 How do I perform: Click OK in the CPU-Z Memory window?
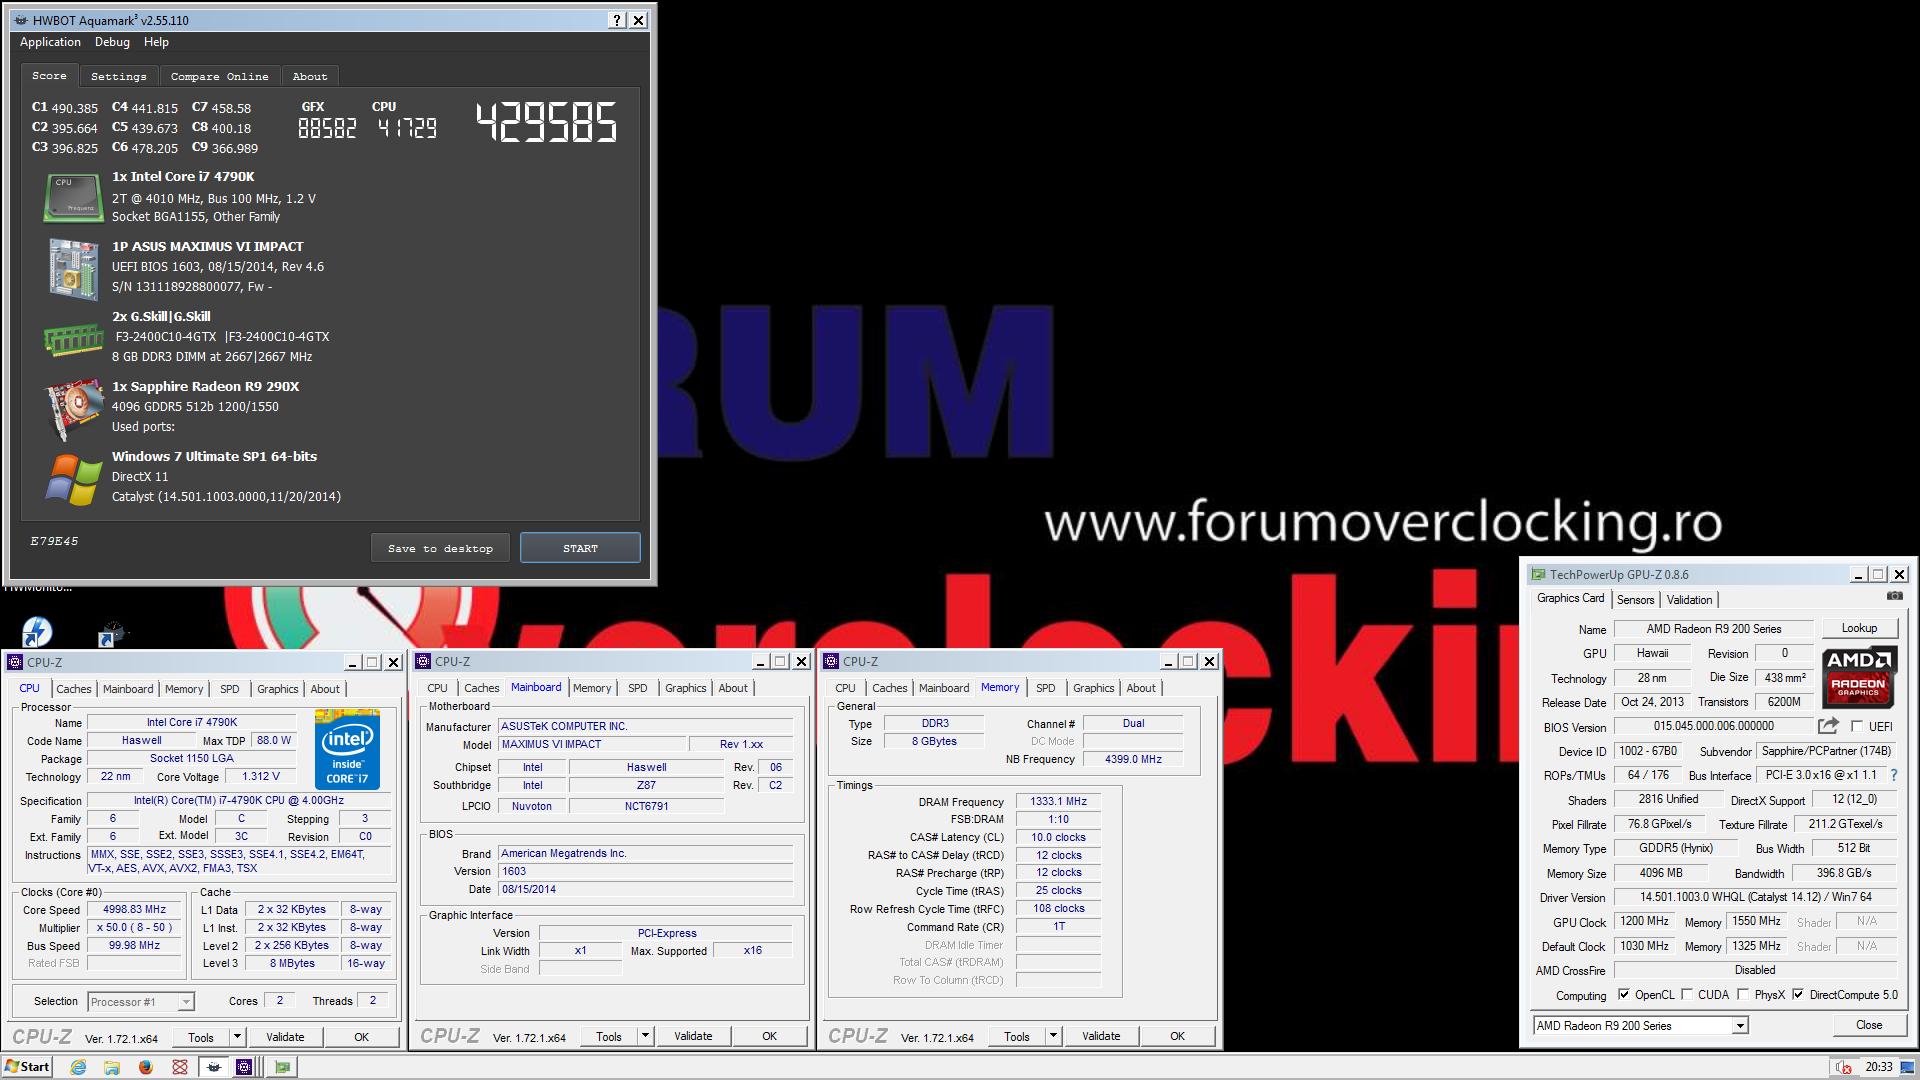click(1177, 1036)
